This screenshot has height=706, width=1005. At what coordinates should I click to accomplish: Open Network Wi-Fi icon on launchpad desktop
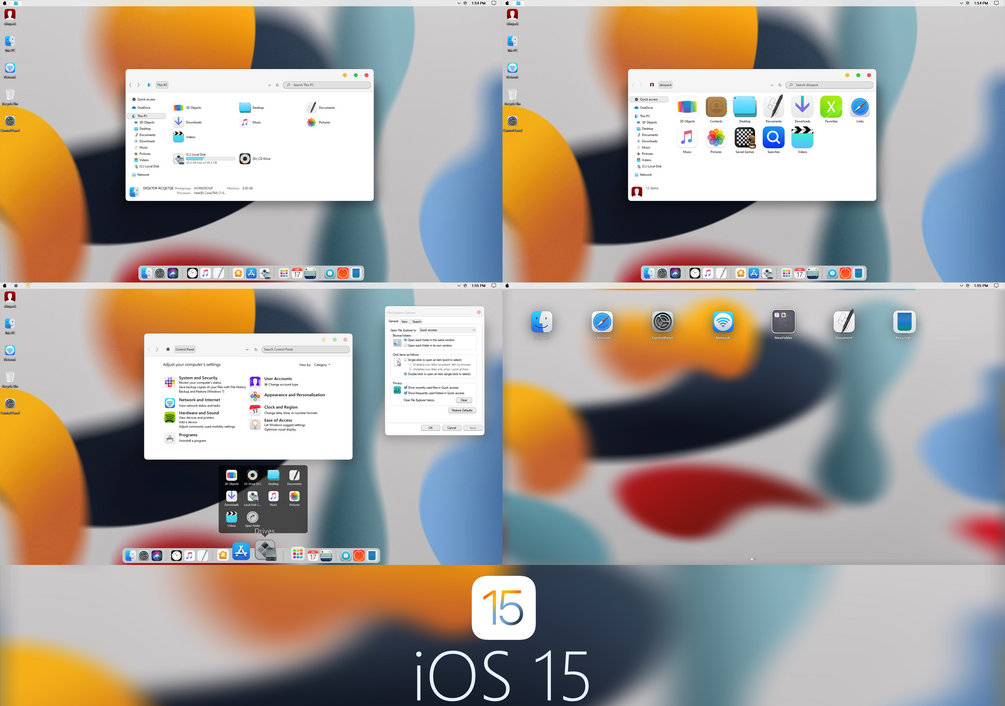pos(722,322)
